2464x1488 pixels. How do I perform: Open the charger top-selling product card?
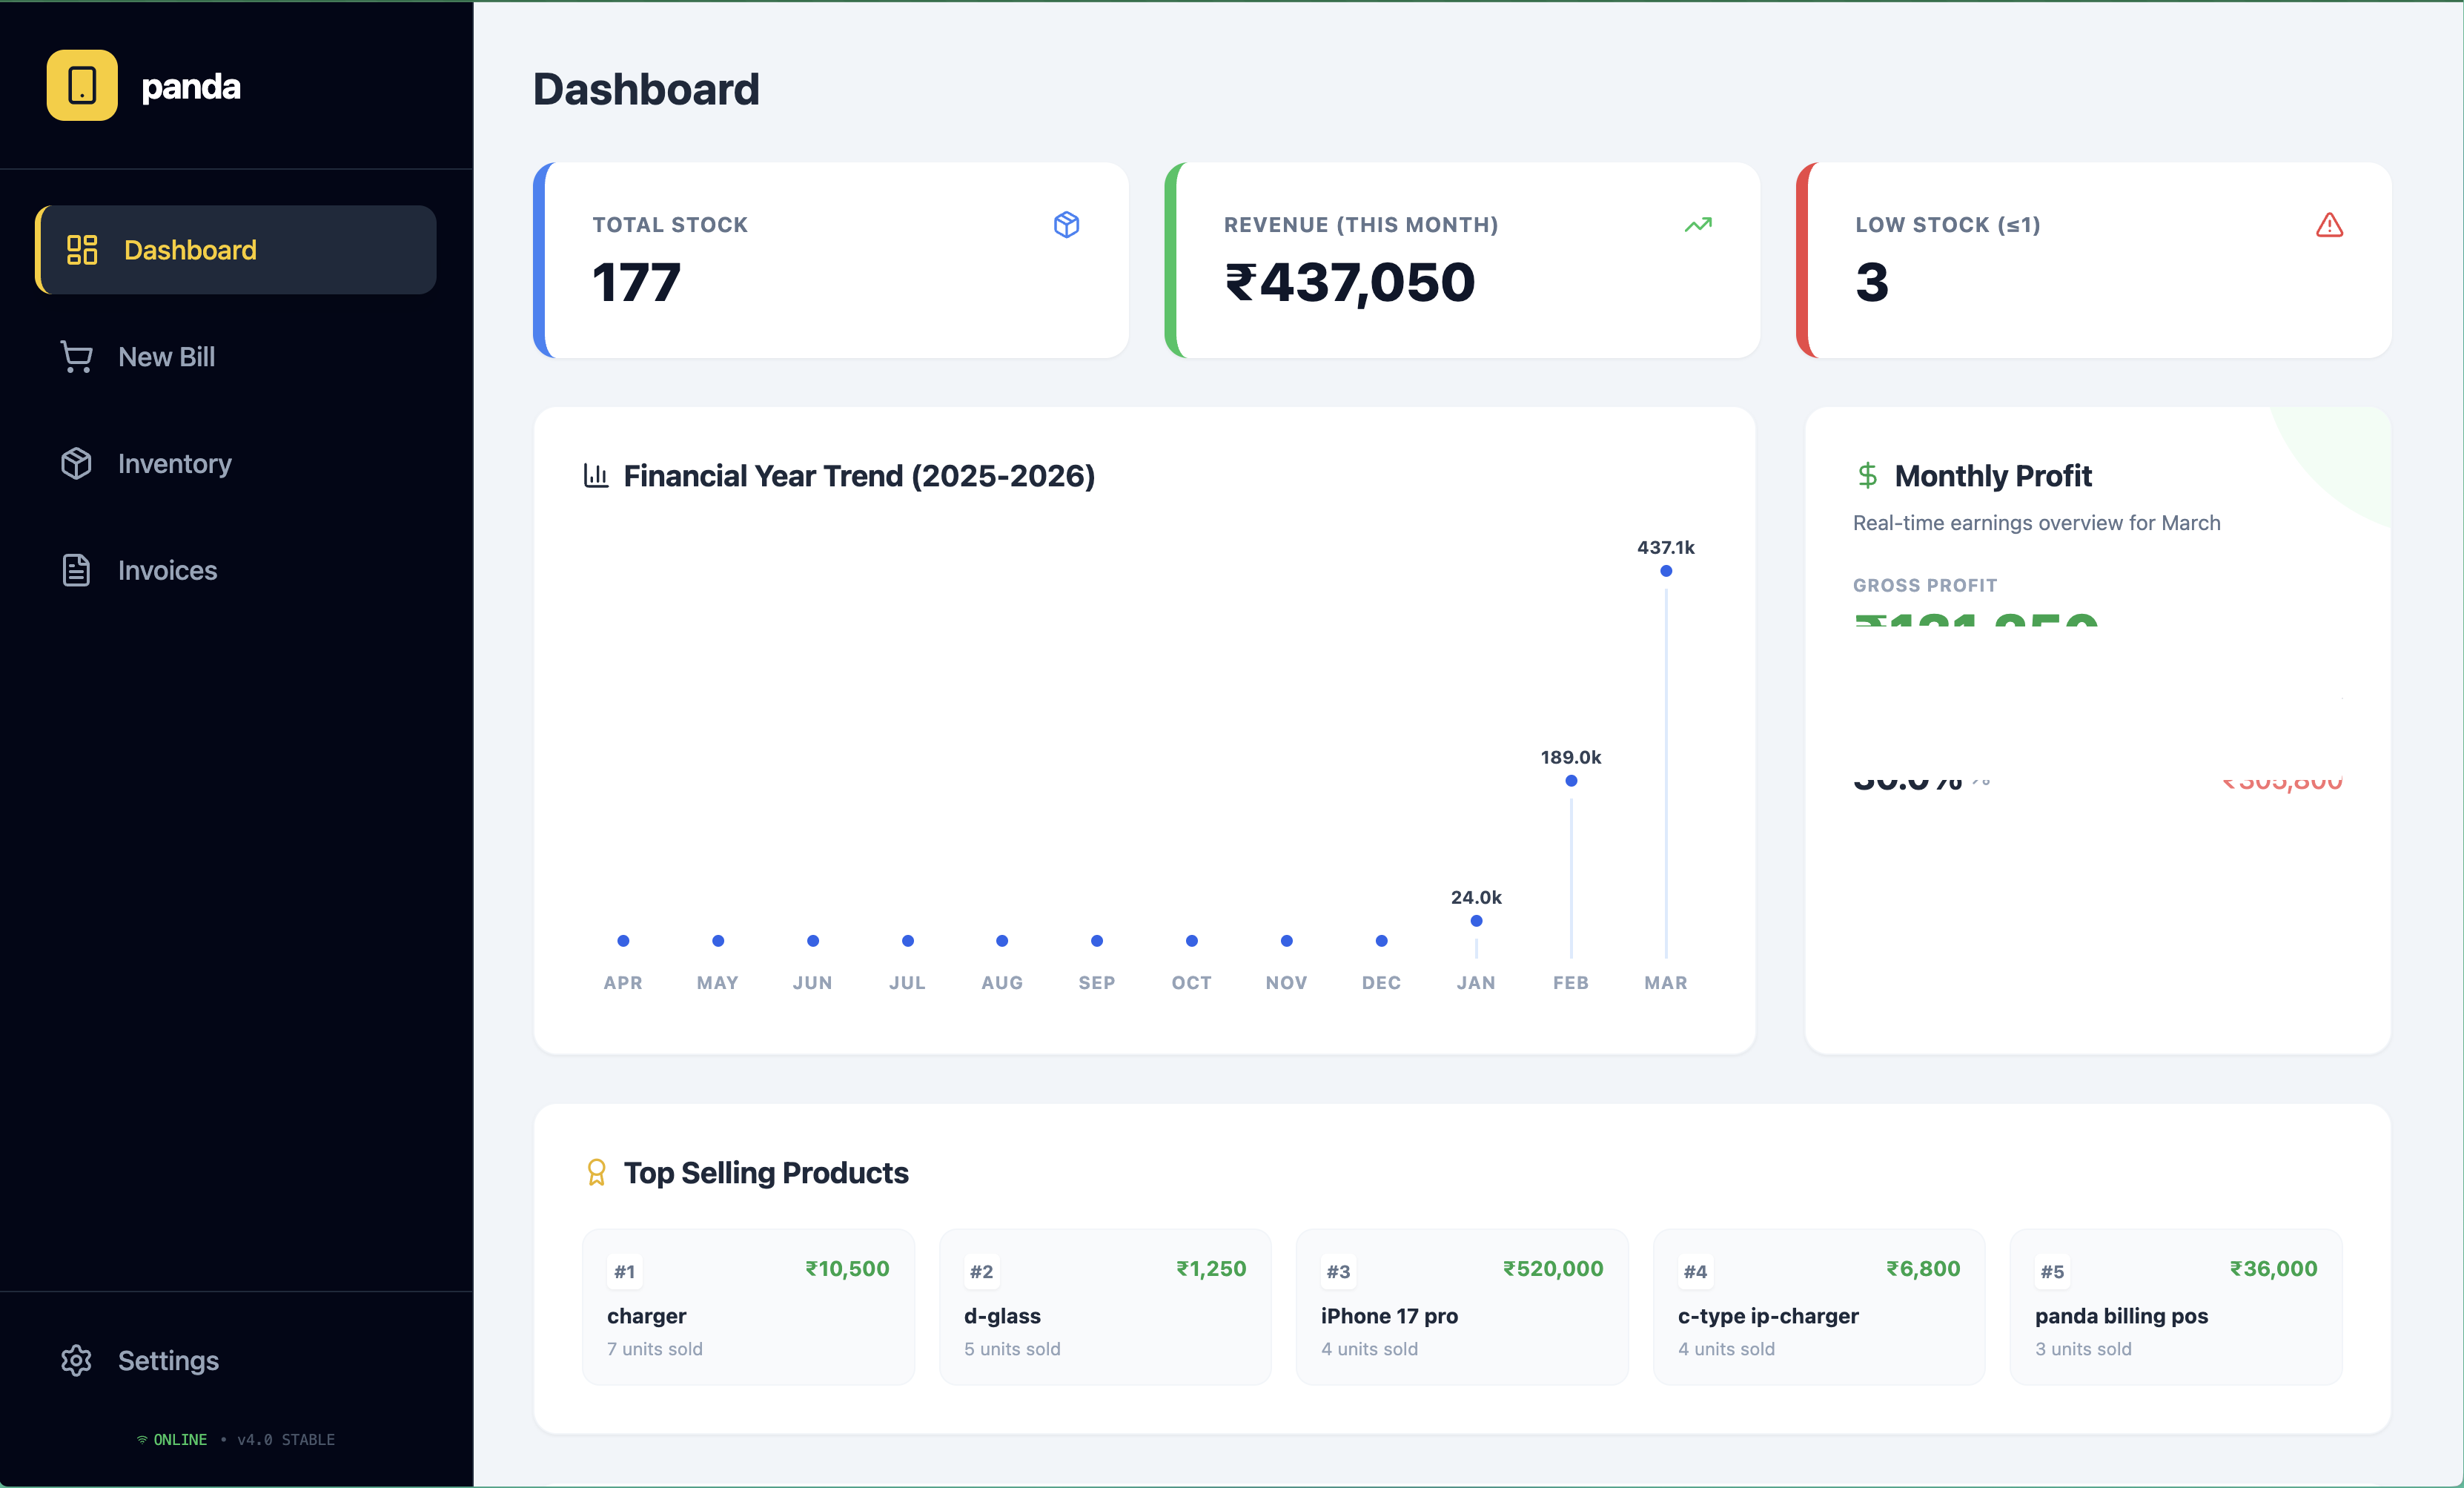click(748, 1307)
